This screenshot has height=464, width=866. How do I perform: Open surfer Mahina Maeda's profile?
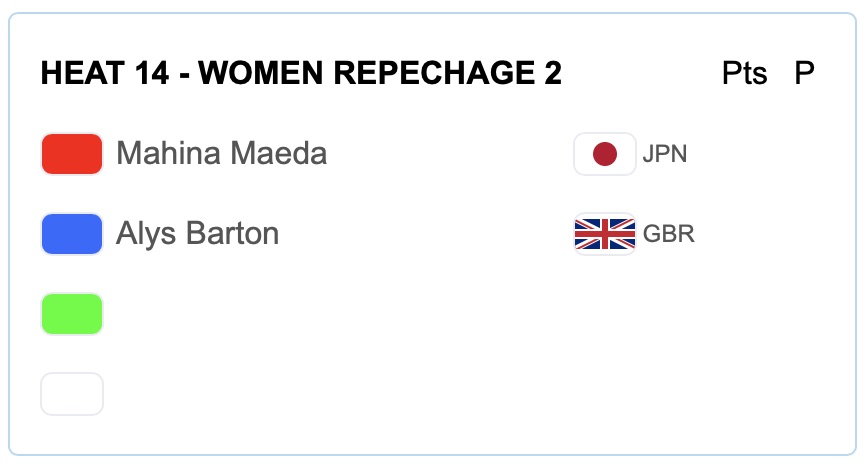[221, 154]
